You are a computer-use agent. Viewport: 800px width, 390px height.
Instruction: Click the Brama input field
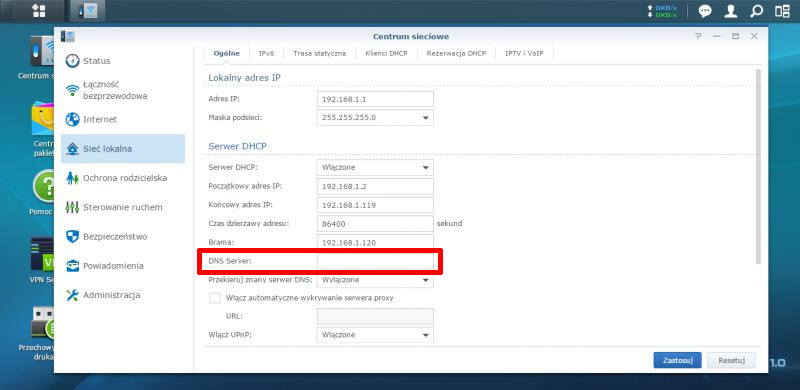click(375, 242)
